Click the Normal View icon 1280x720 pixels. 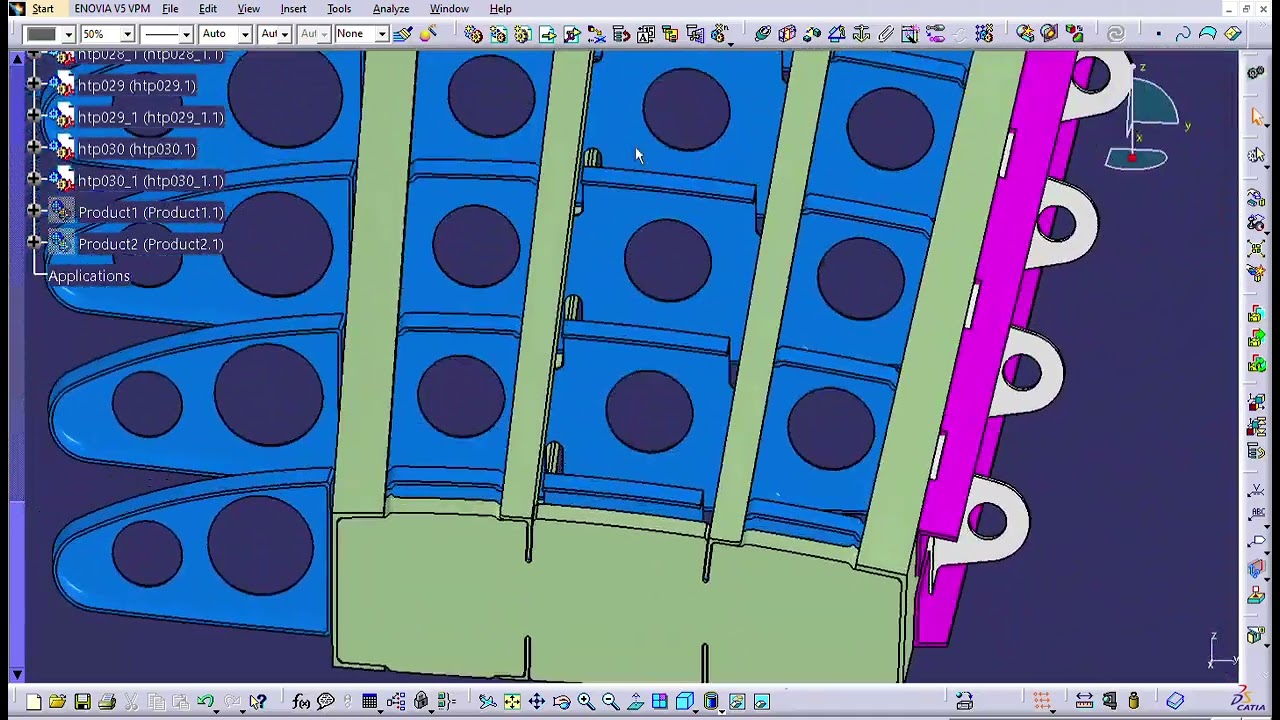click(x=635, y=702)
